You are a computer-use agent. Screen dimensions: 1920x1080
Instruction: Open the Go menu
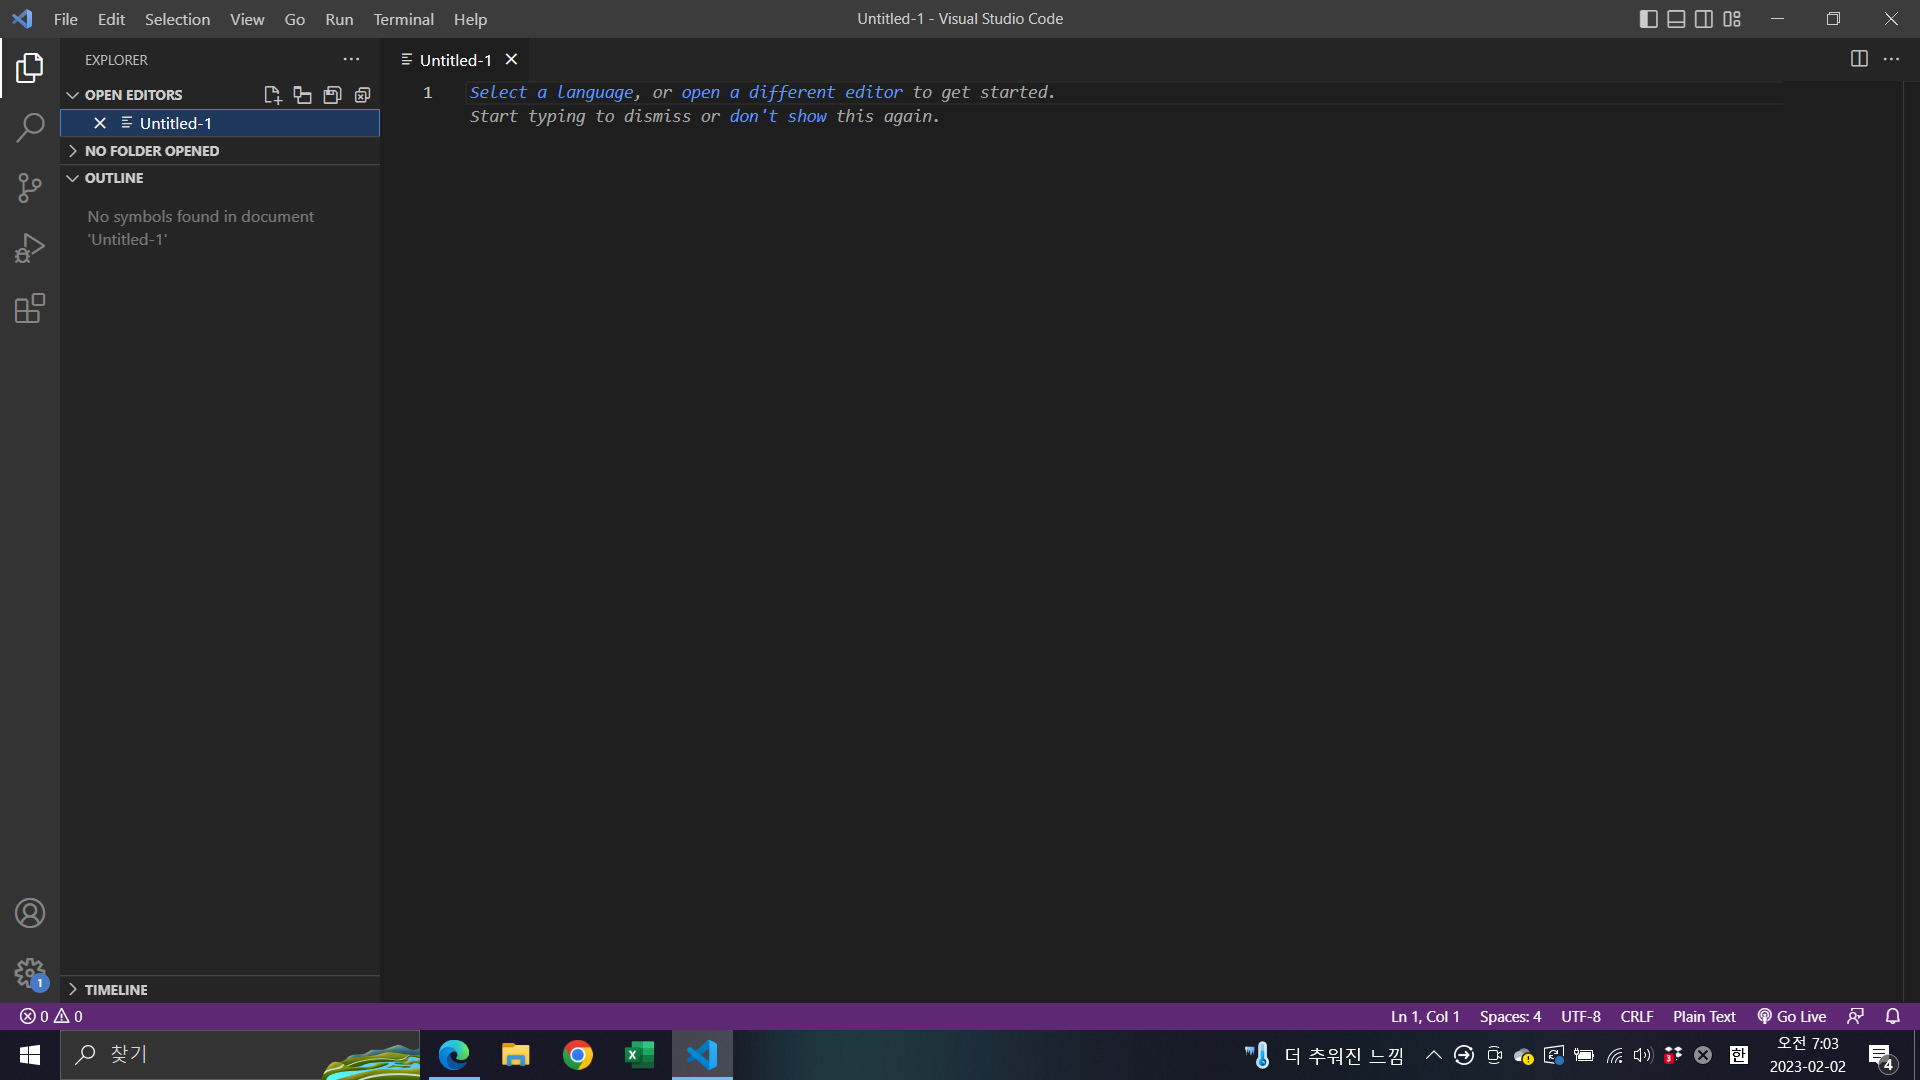click(x=294, y=19)
